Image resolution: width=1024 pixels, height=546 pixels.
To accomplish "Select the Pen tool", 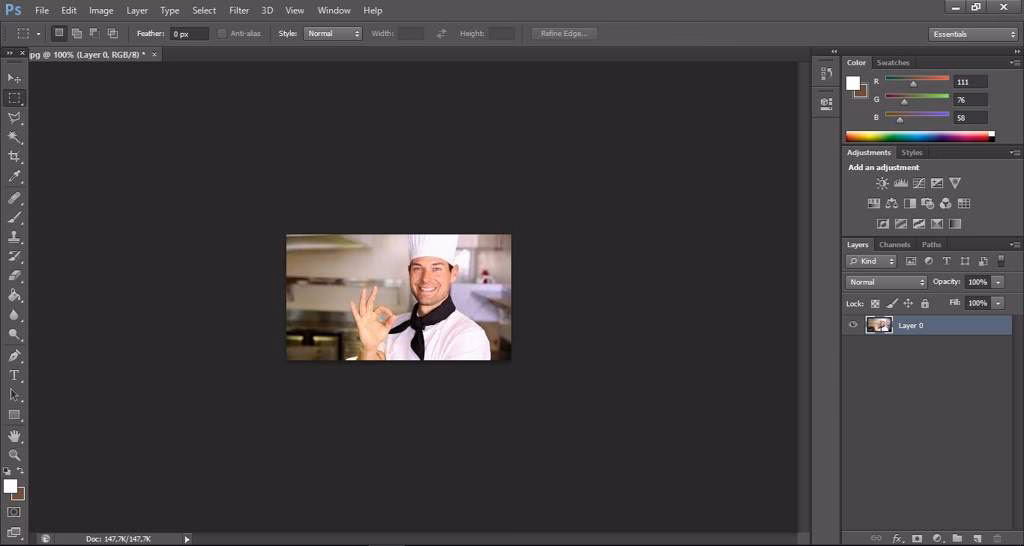I will point(15,355).
